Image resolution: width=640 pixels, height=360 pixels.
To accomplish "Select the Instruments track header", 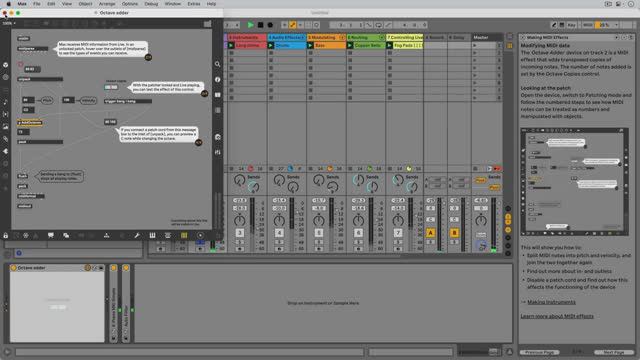I will coord(246,38).
